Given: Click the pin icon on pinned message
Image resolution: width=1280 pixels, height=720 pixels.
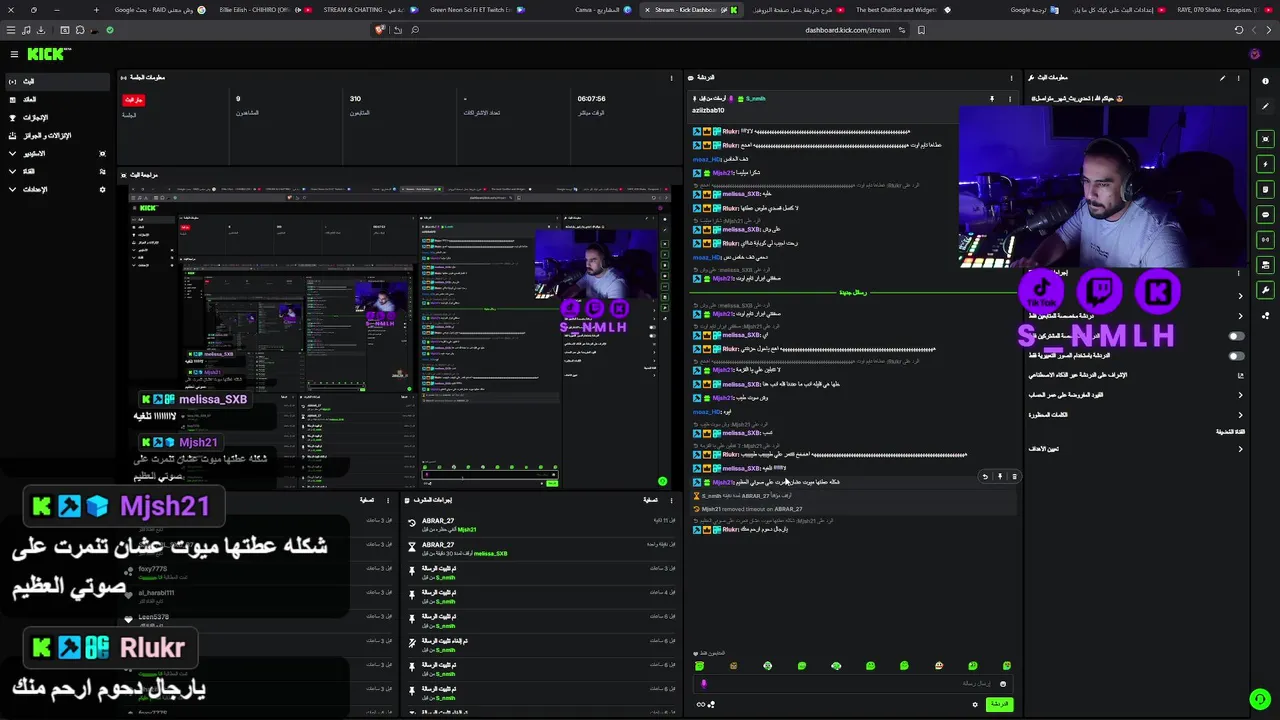Looking at the screenshot, I should coord(991,99).
